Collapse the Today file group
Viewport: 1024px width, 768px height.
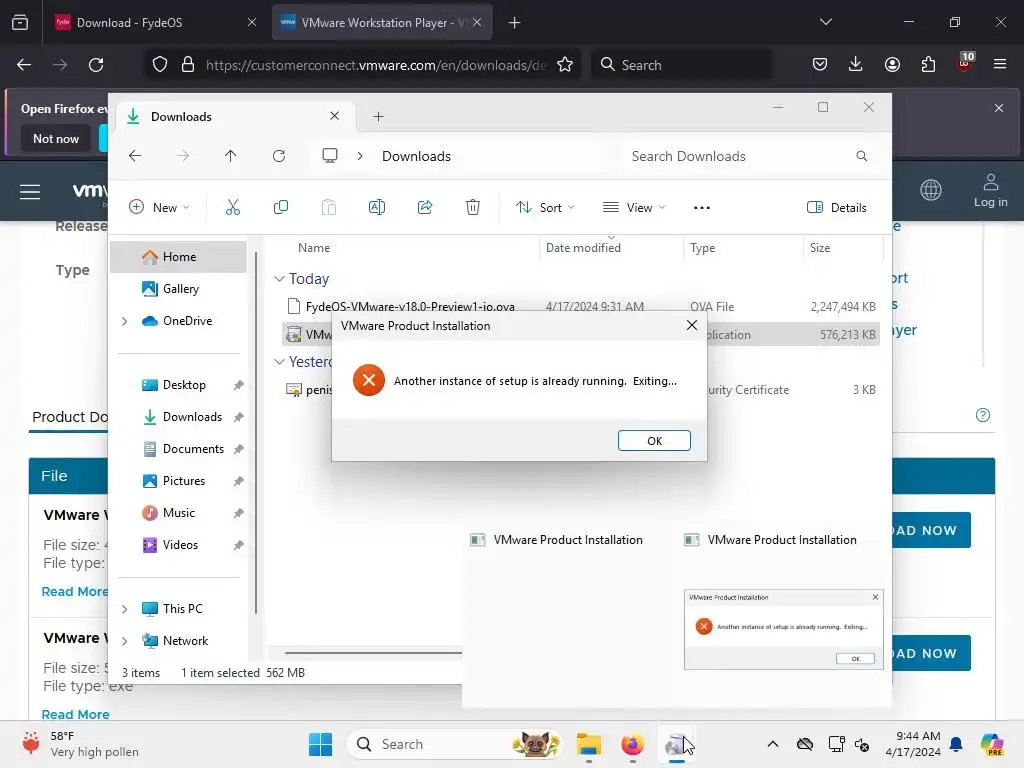(279, 279)
